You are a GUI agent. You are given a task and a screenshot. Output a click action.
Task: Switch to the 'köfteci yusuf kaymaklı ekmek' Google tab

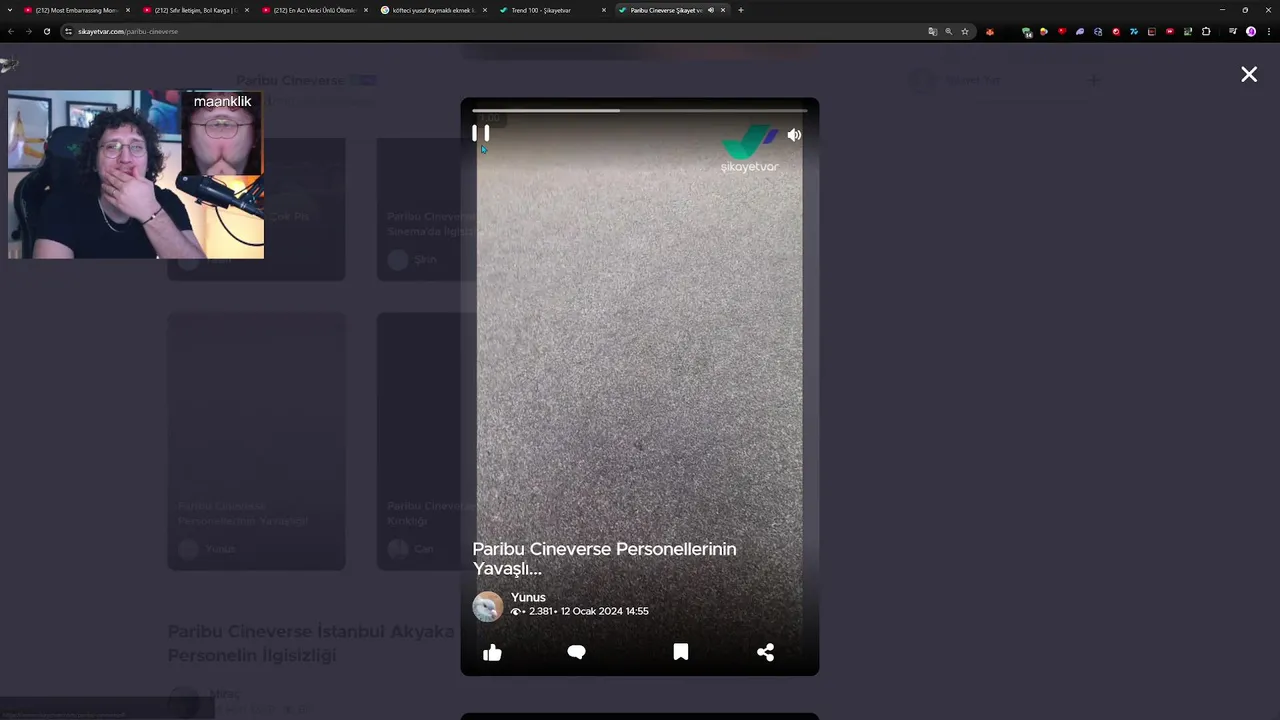pos(433,10)
